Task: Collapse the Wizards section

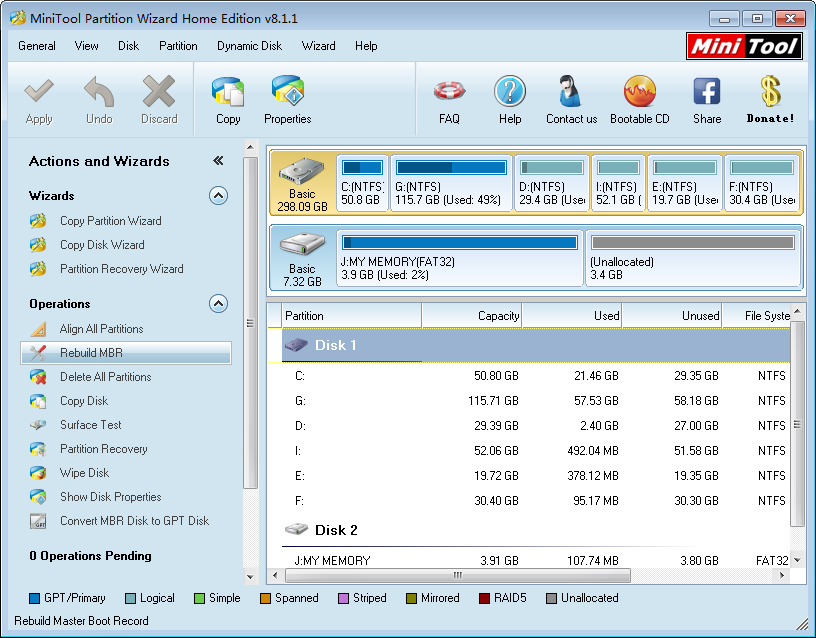Action: [x=219, y=196]
